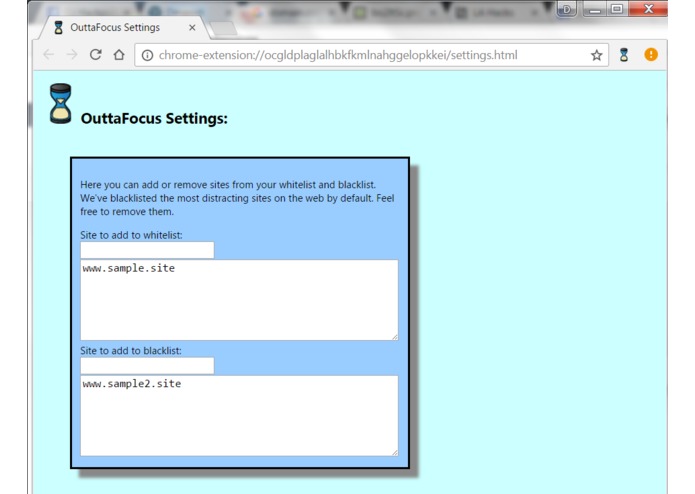
Task: Click inside the blacklist text area
Action: [x=239, y=416]
